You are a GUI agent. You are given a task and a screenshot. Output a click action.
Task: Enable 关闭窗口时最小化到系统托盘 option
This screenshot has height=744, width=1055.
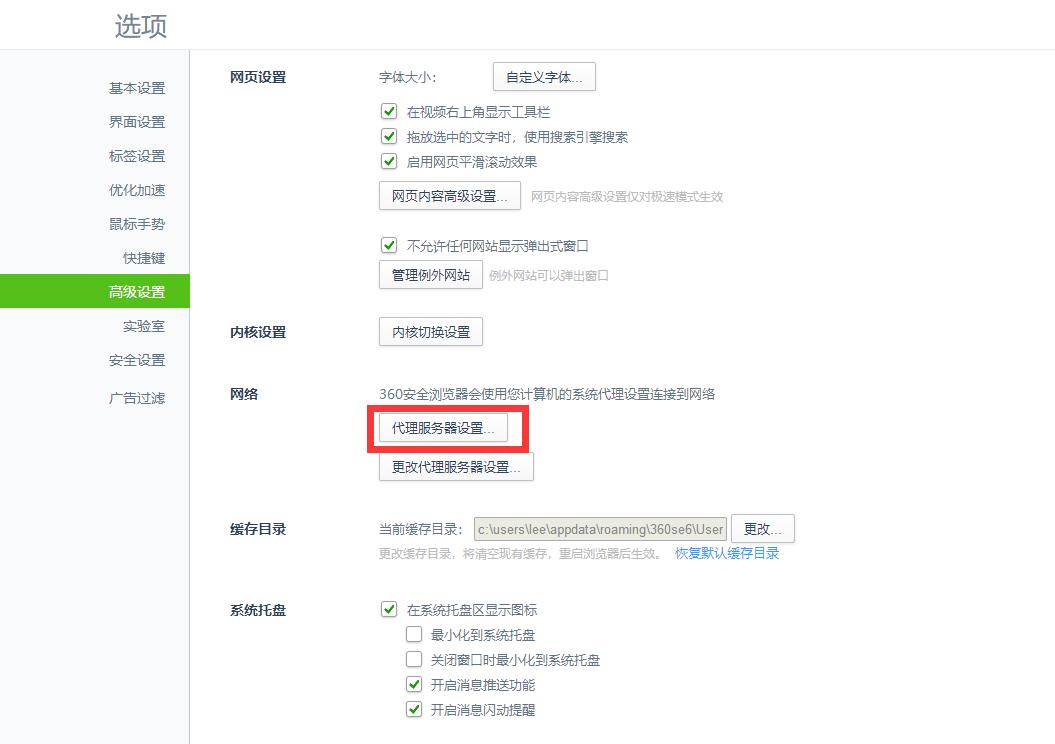(x=414, y=659)
